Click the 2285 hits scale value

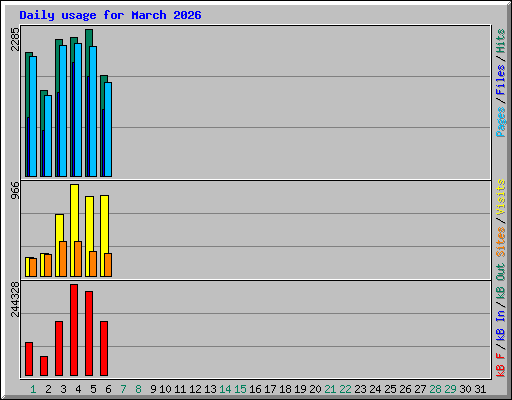tap(15, 39)
